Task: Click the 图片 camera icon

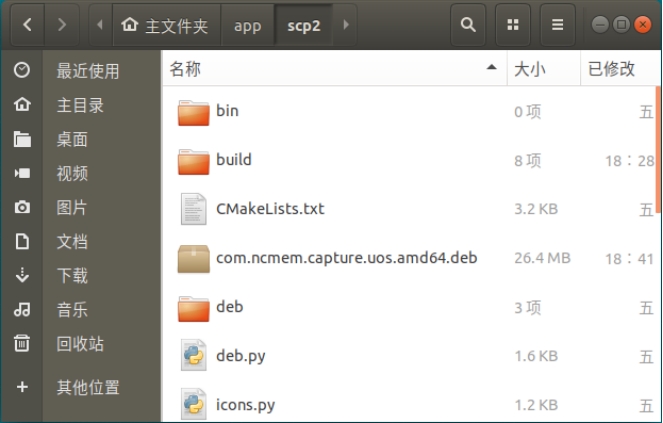Action: click(22, 207)
